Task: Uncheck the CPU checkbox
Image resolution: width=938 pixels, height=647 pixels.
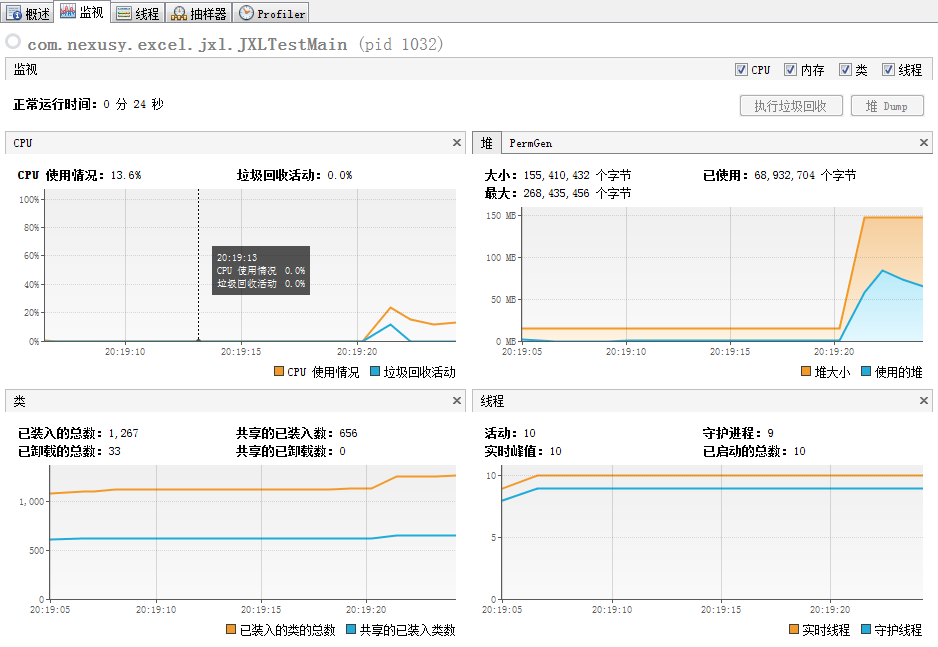Action: pyautogui.click(x=741, y=69)
